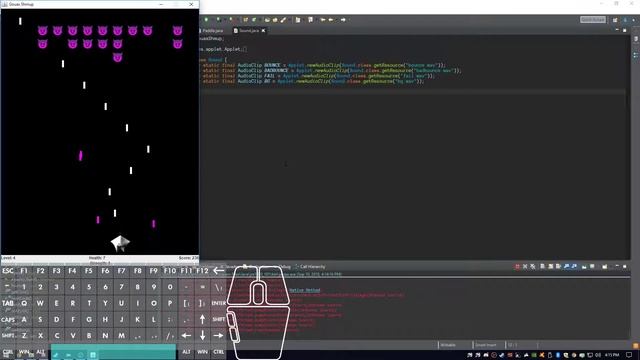Image resolution: width=640 pixels, height=360 pixels.
Task: Select the Java perspective icon at top right
Action: click(625, 20)
